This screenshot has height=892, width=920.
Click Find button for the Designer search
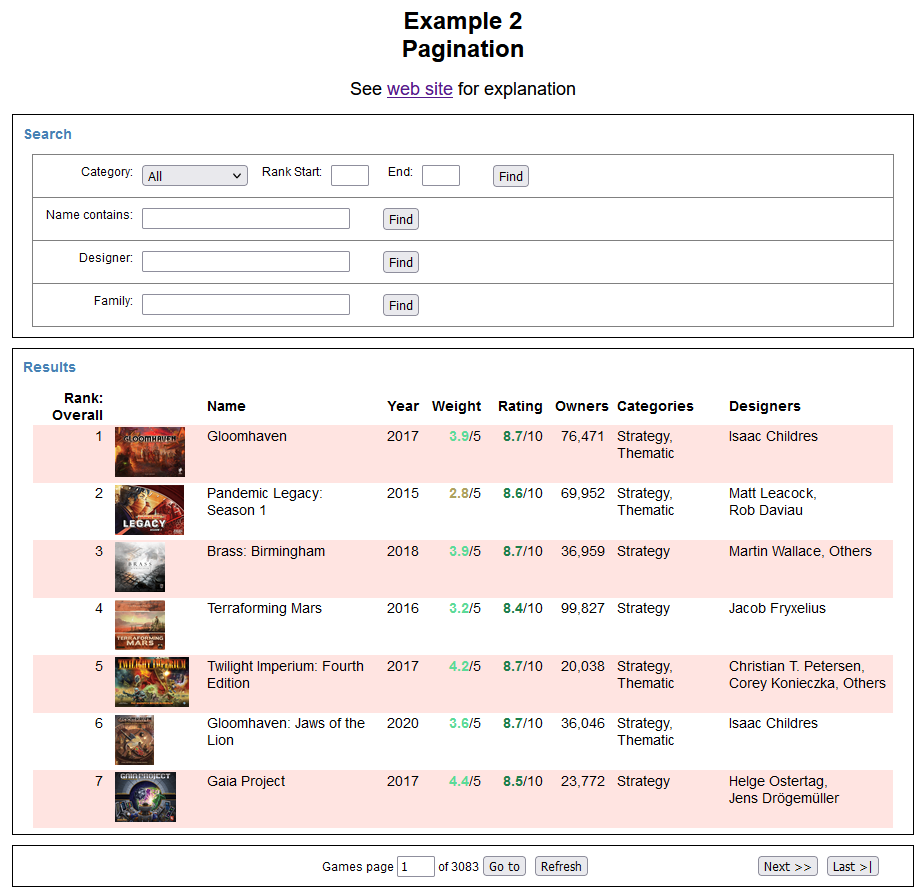pos(400,262)
